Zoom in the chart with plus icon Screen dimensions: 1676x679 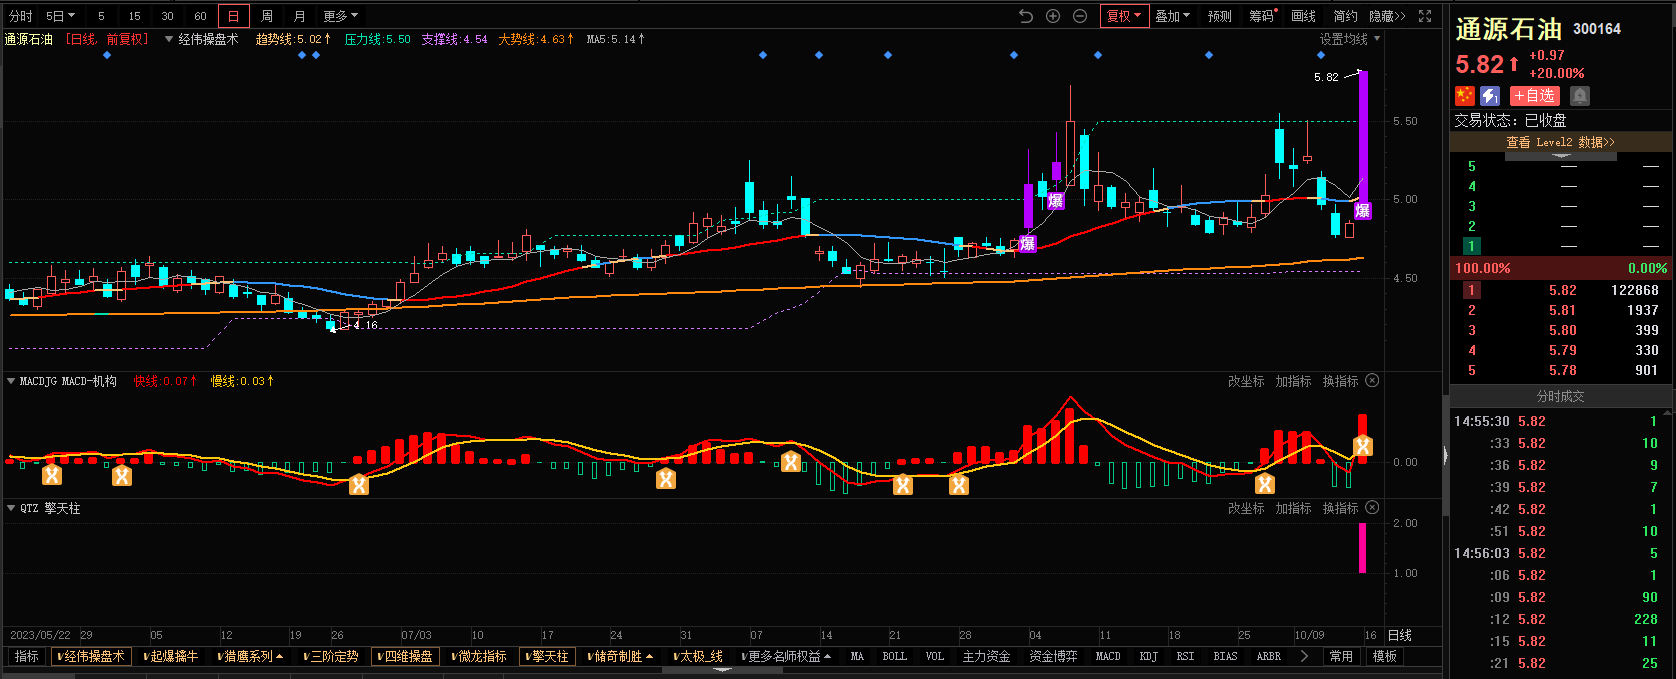[1053, 16]
